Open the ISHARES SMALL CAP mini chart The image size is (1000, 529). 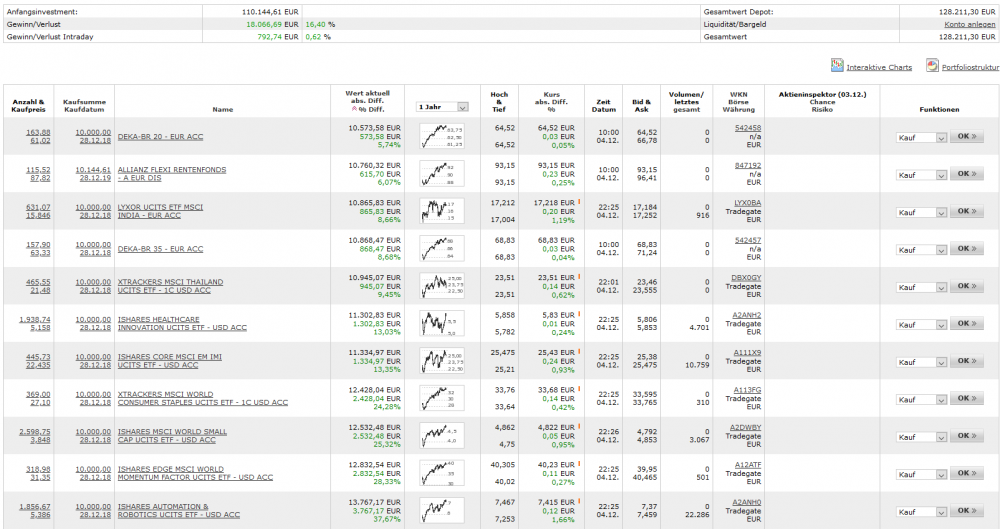(x=442, y=436)
